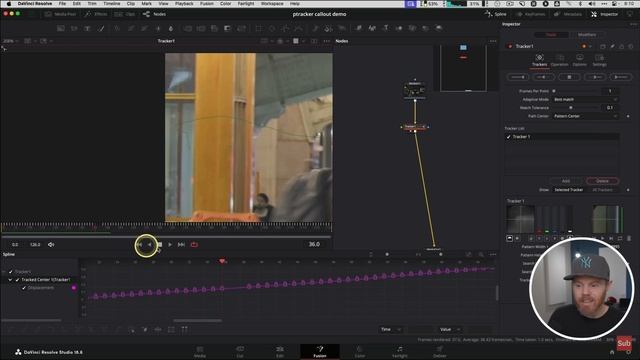Switch to Settings tab in Inspector
Screen dimensions: 640x360
599,60
